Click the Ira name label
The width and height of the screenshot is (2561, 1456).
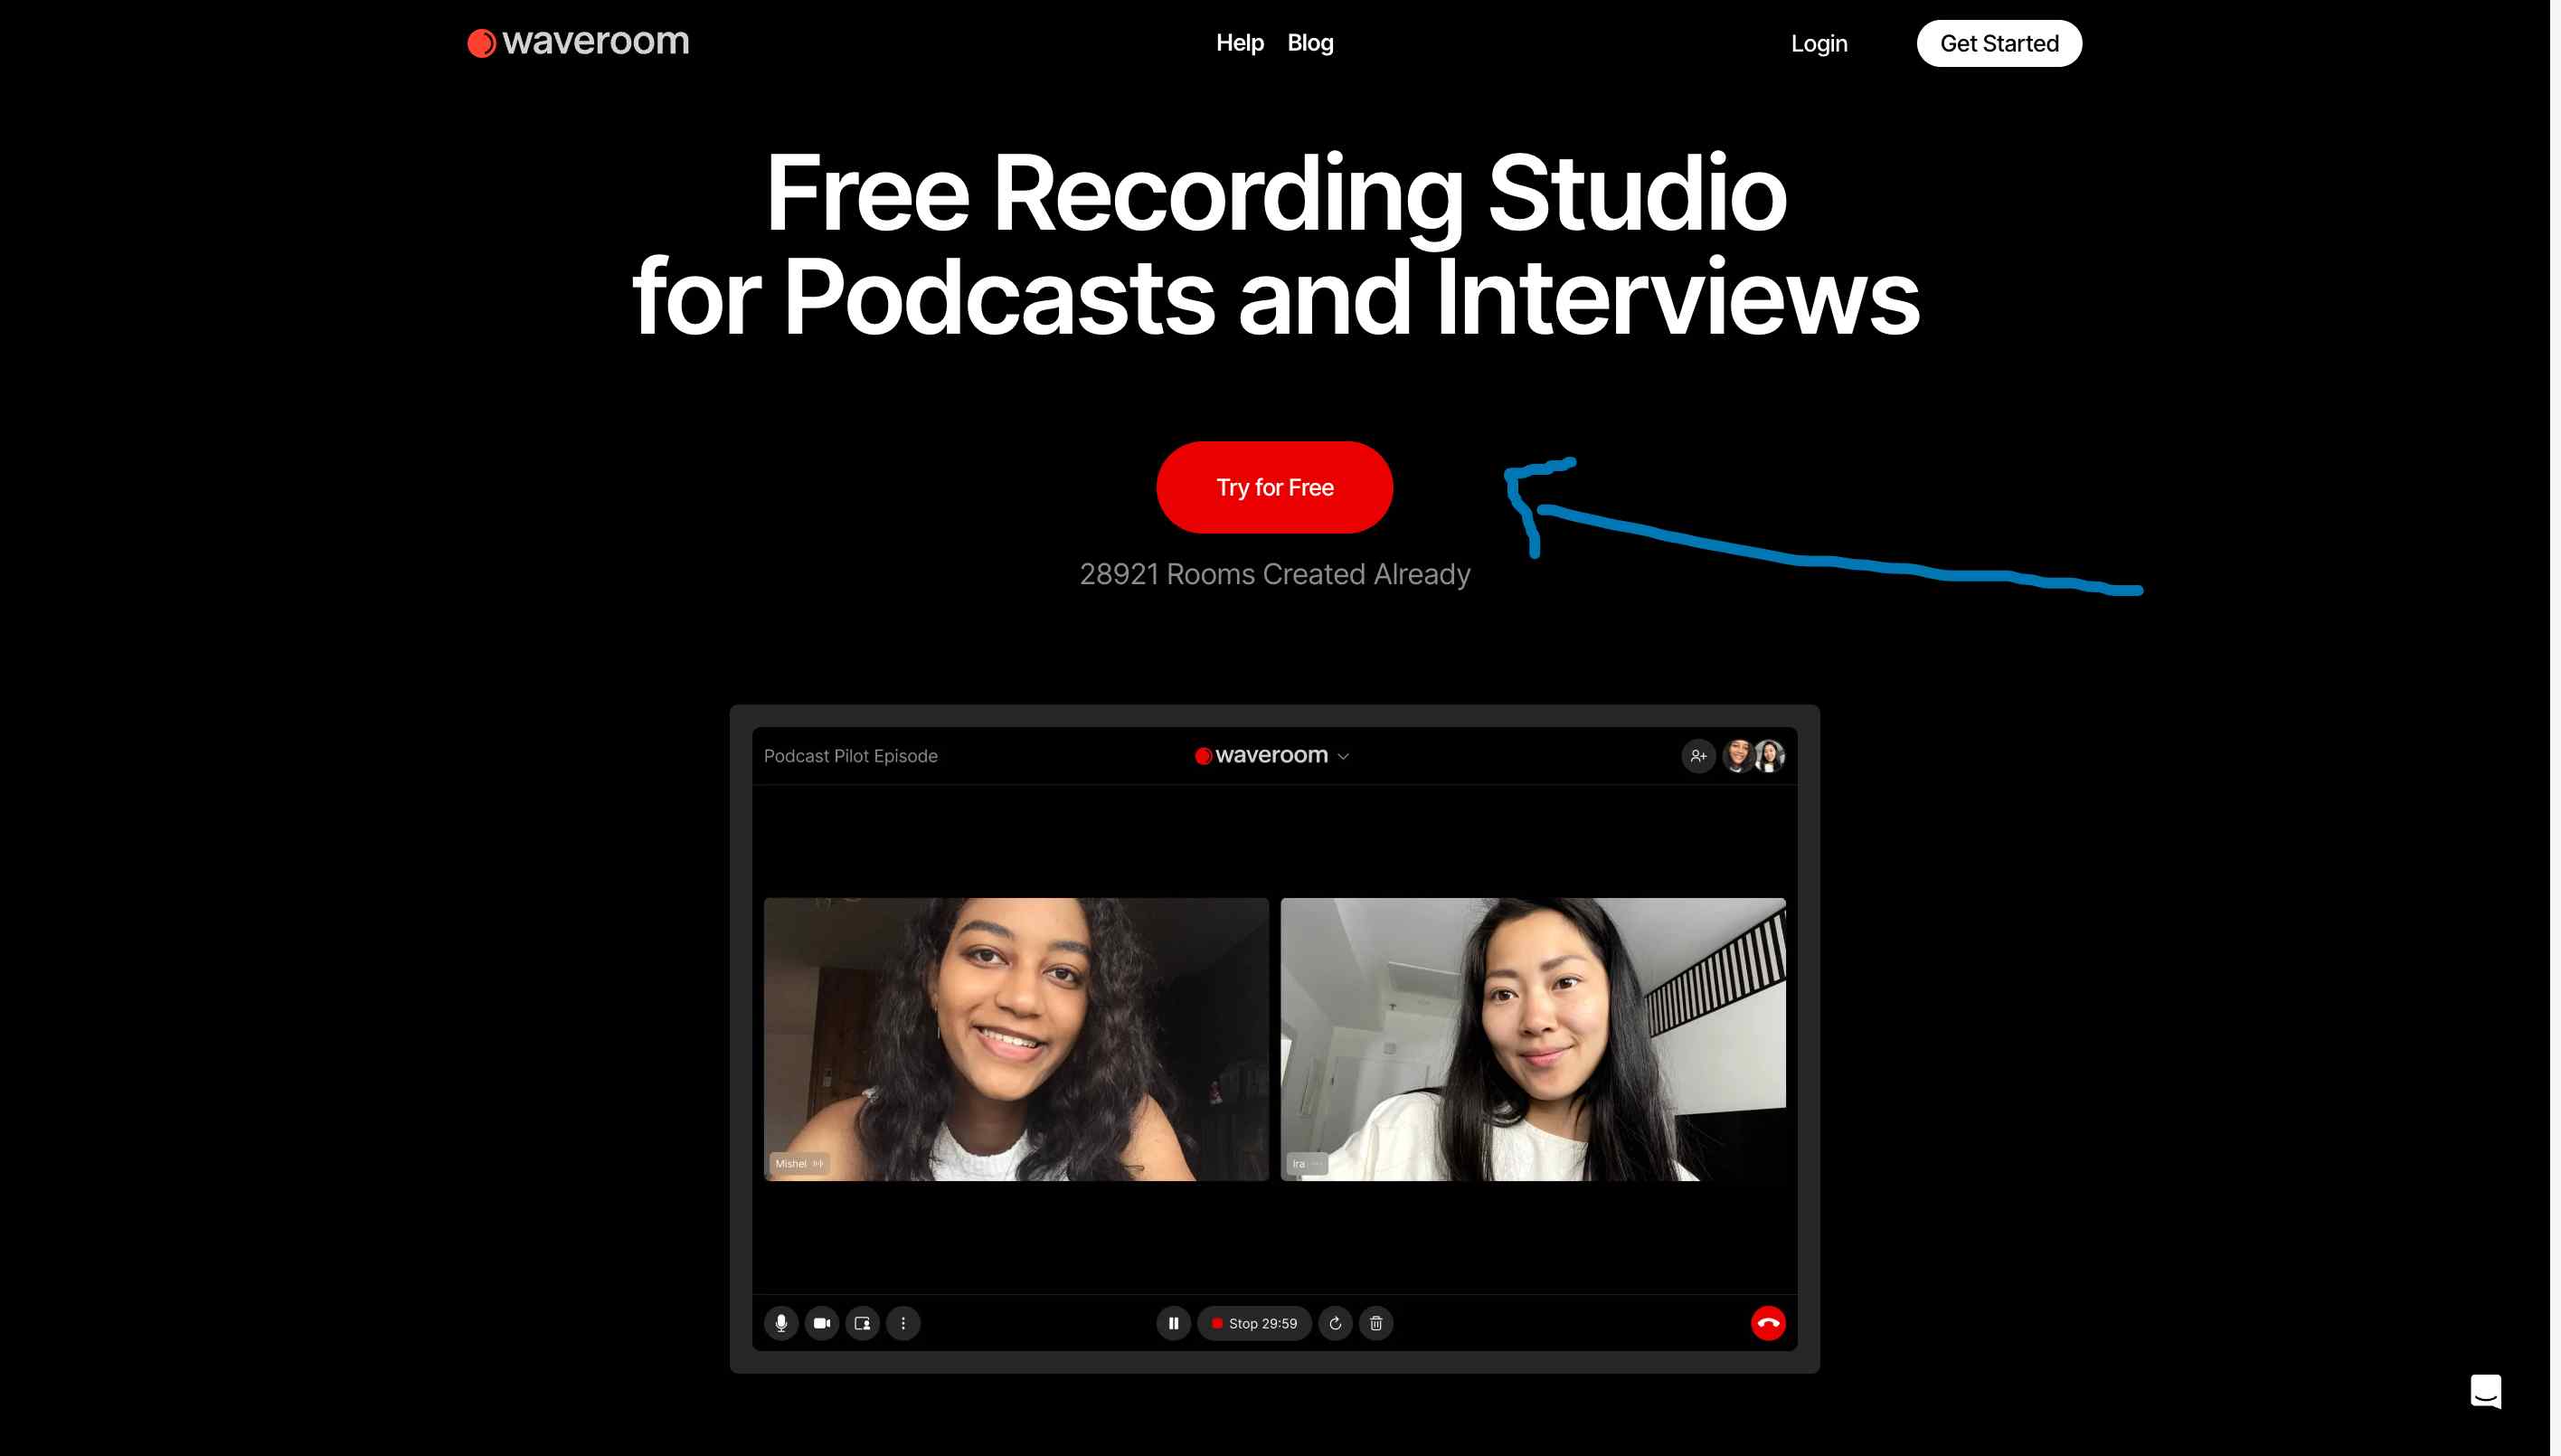pyautogui.click(x=1306, y=1163)
